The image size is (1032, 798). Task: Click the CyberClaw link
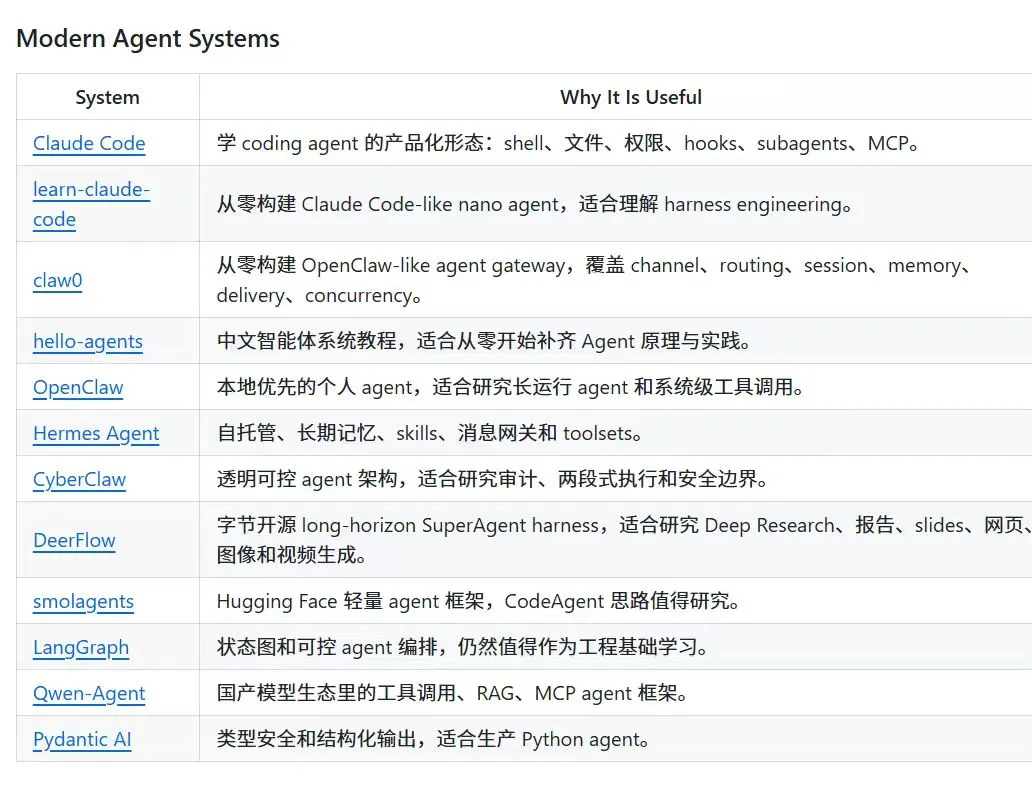point(79,479)
